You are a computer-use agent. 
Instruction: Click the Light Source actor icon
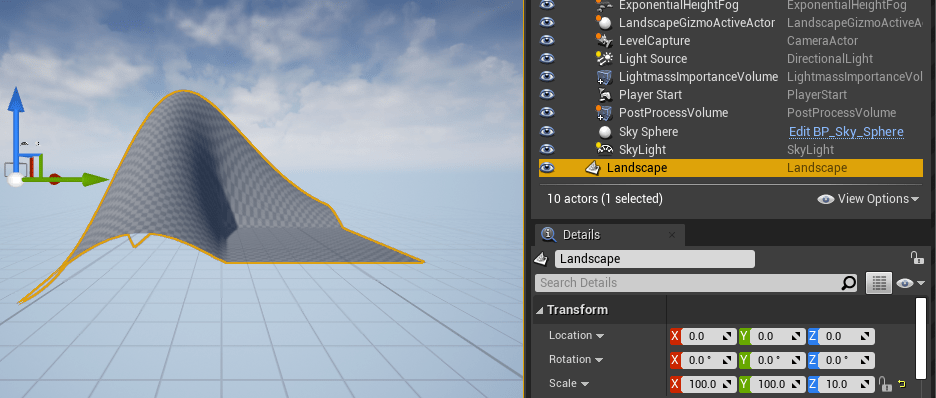[605, 58]
